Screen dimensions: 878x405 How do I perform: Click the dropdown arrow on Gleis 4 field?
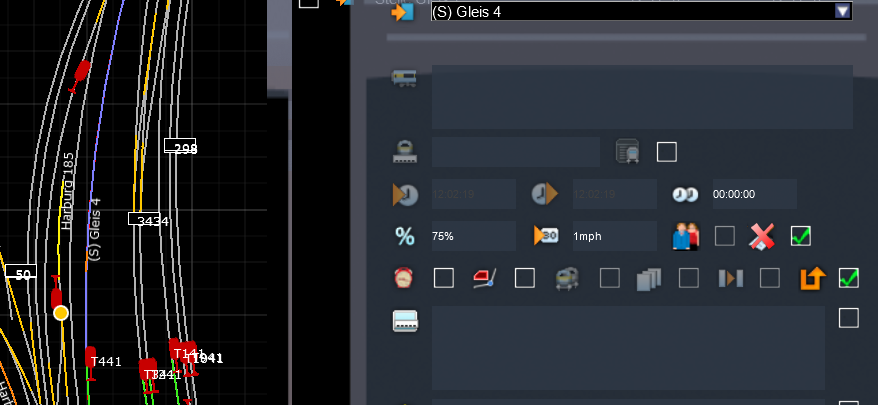(842, 11)
